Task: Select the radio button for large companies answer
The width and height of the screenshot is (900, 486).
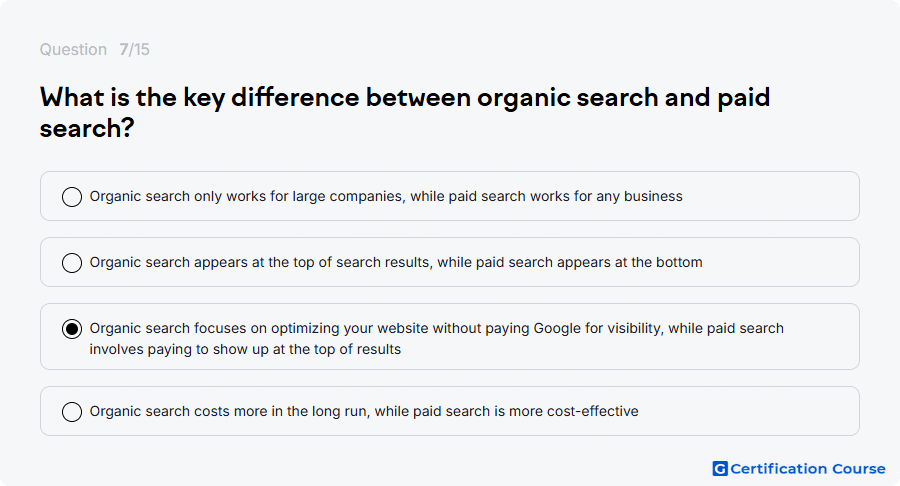Action: click(x=72, y=197)
